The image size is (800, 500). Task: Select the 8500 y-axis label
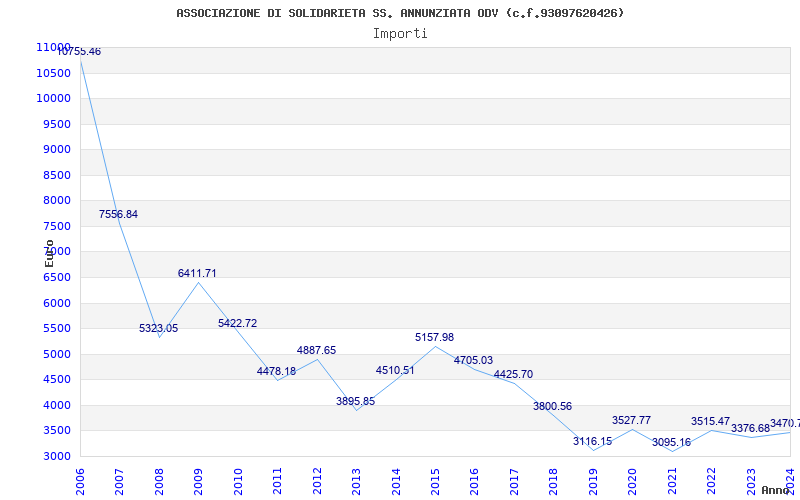click(56, 176)
